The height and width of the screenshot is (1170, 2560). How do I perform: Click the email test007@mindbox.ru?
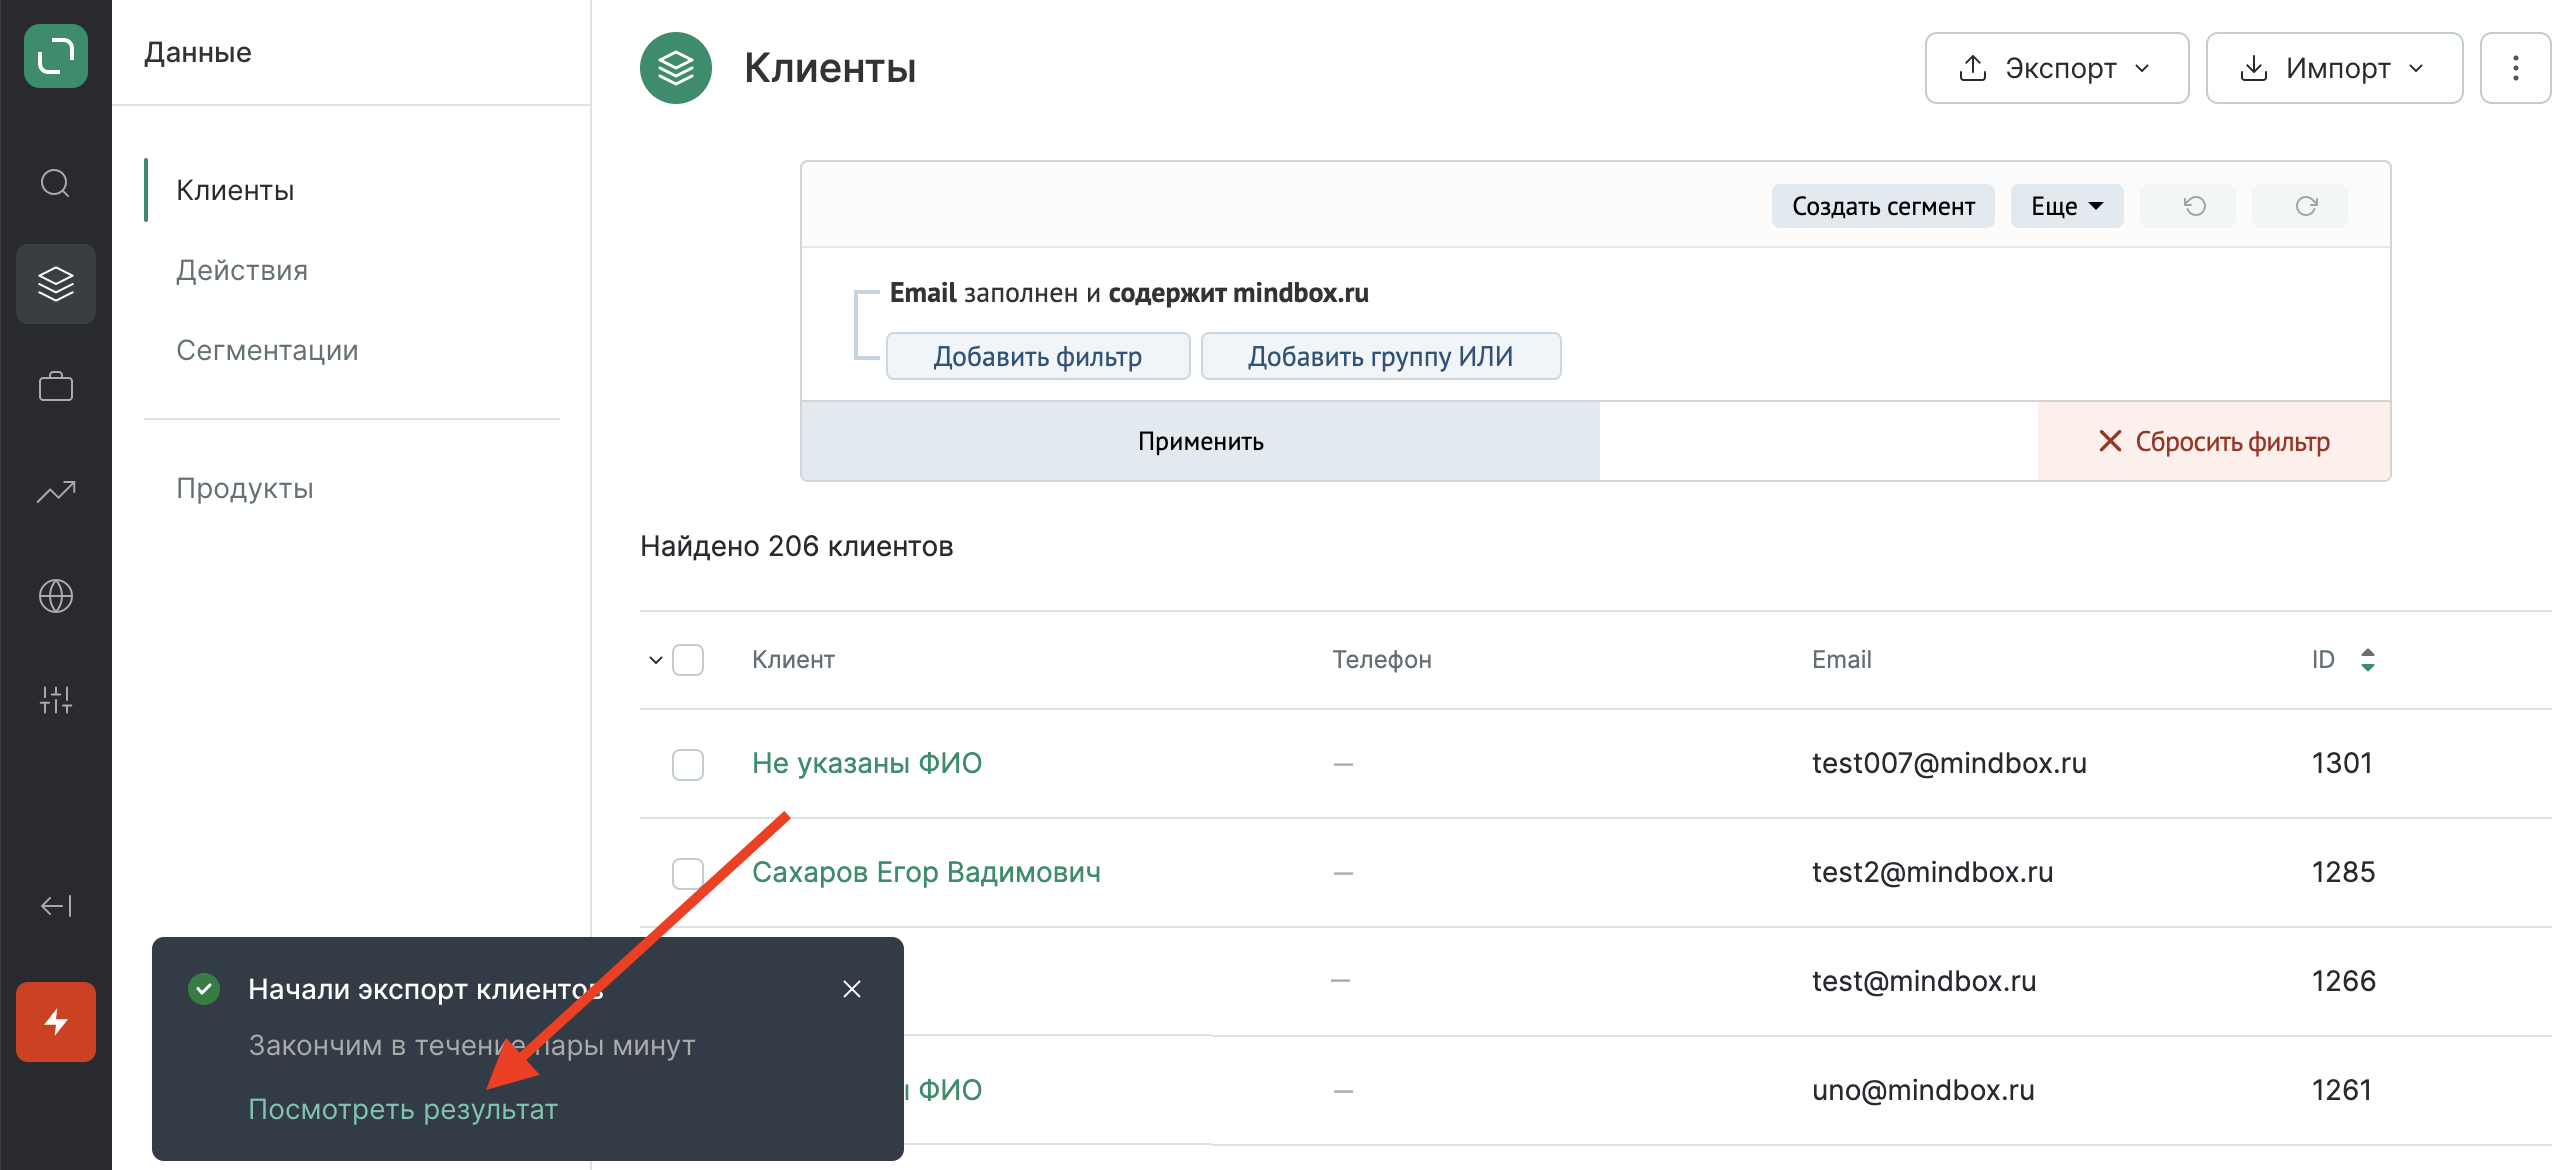[1949, 763]
